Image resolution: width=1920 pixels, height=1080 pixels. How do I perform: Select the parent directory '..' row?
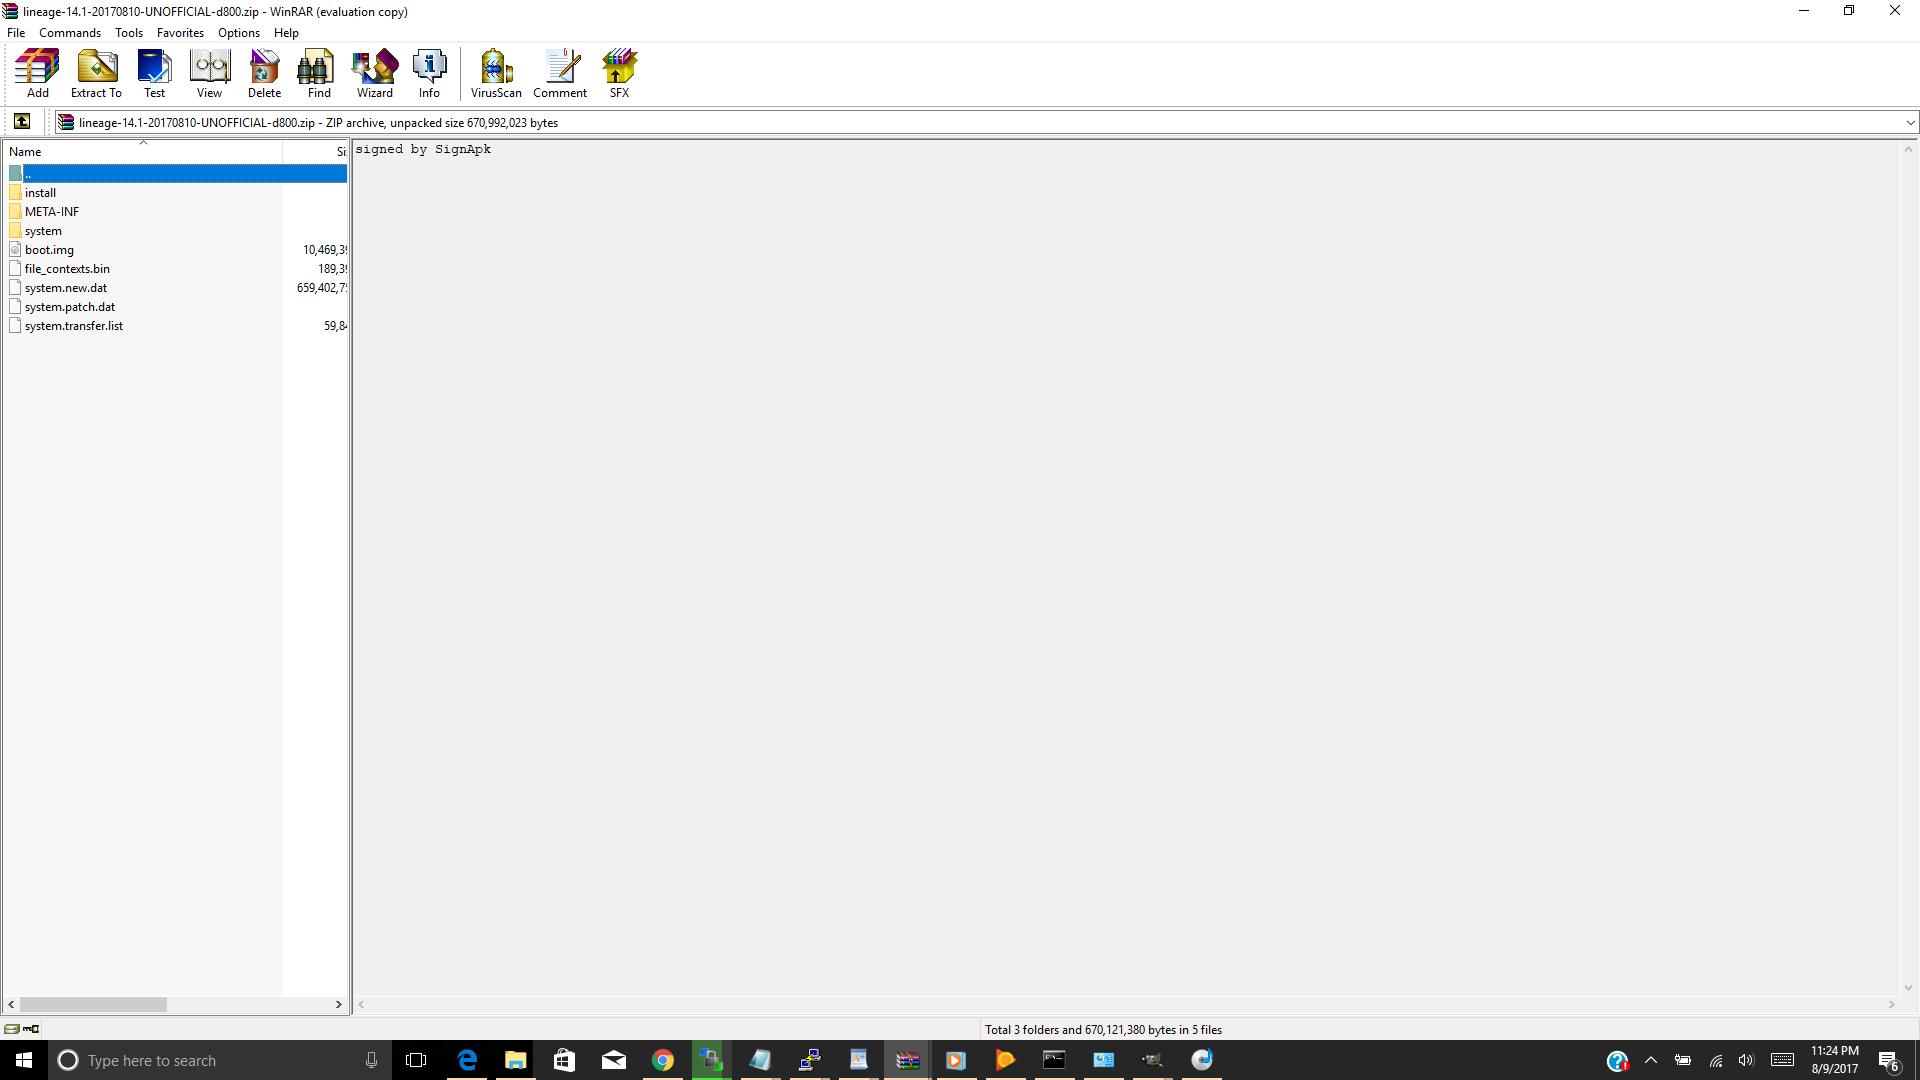point(177,174)
